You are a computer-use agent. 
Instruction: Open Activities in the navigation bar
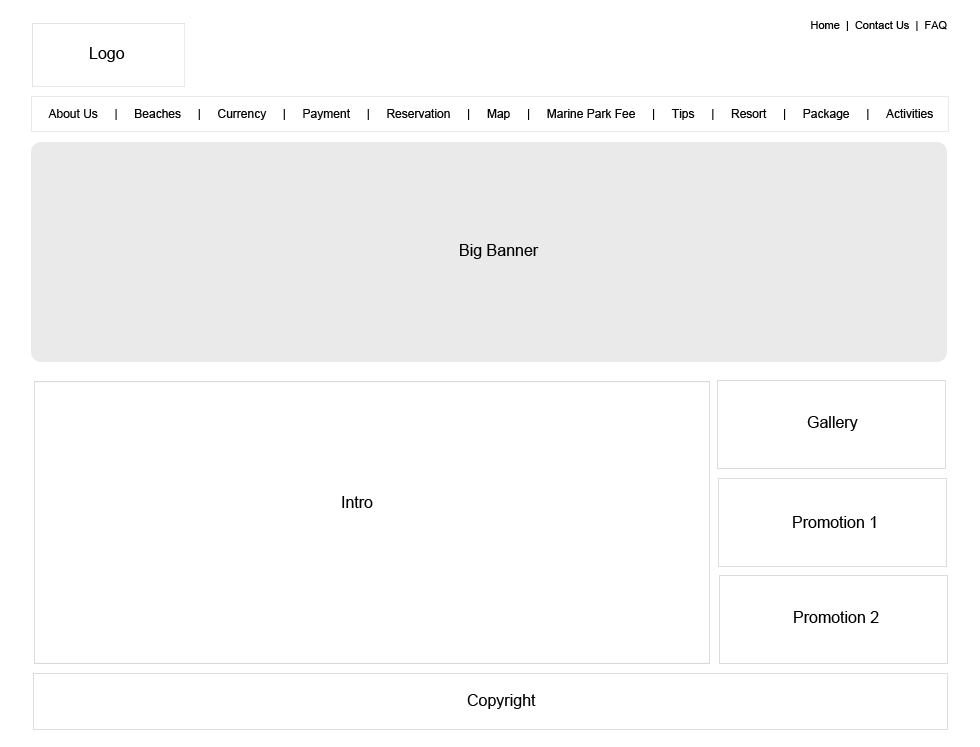click(909, 114)
